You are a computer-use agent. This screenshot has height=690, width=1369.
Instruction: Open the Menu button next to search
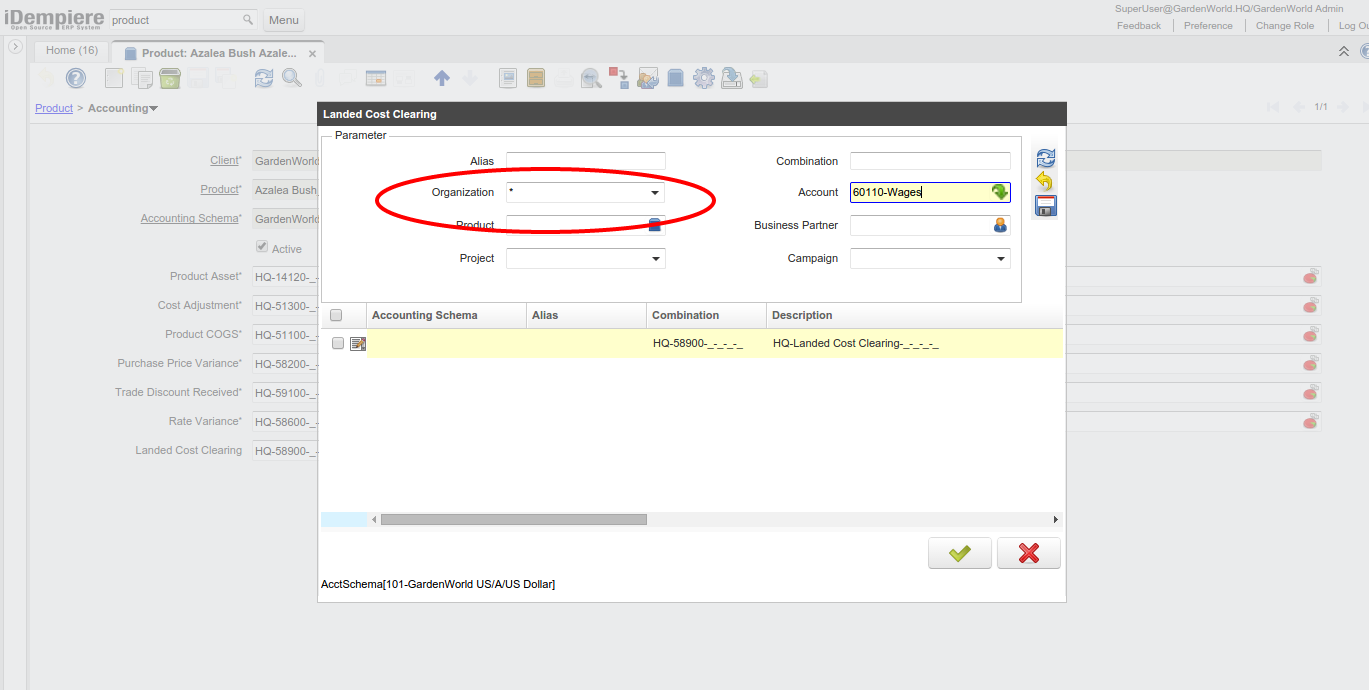tap(284, 20)
